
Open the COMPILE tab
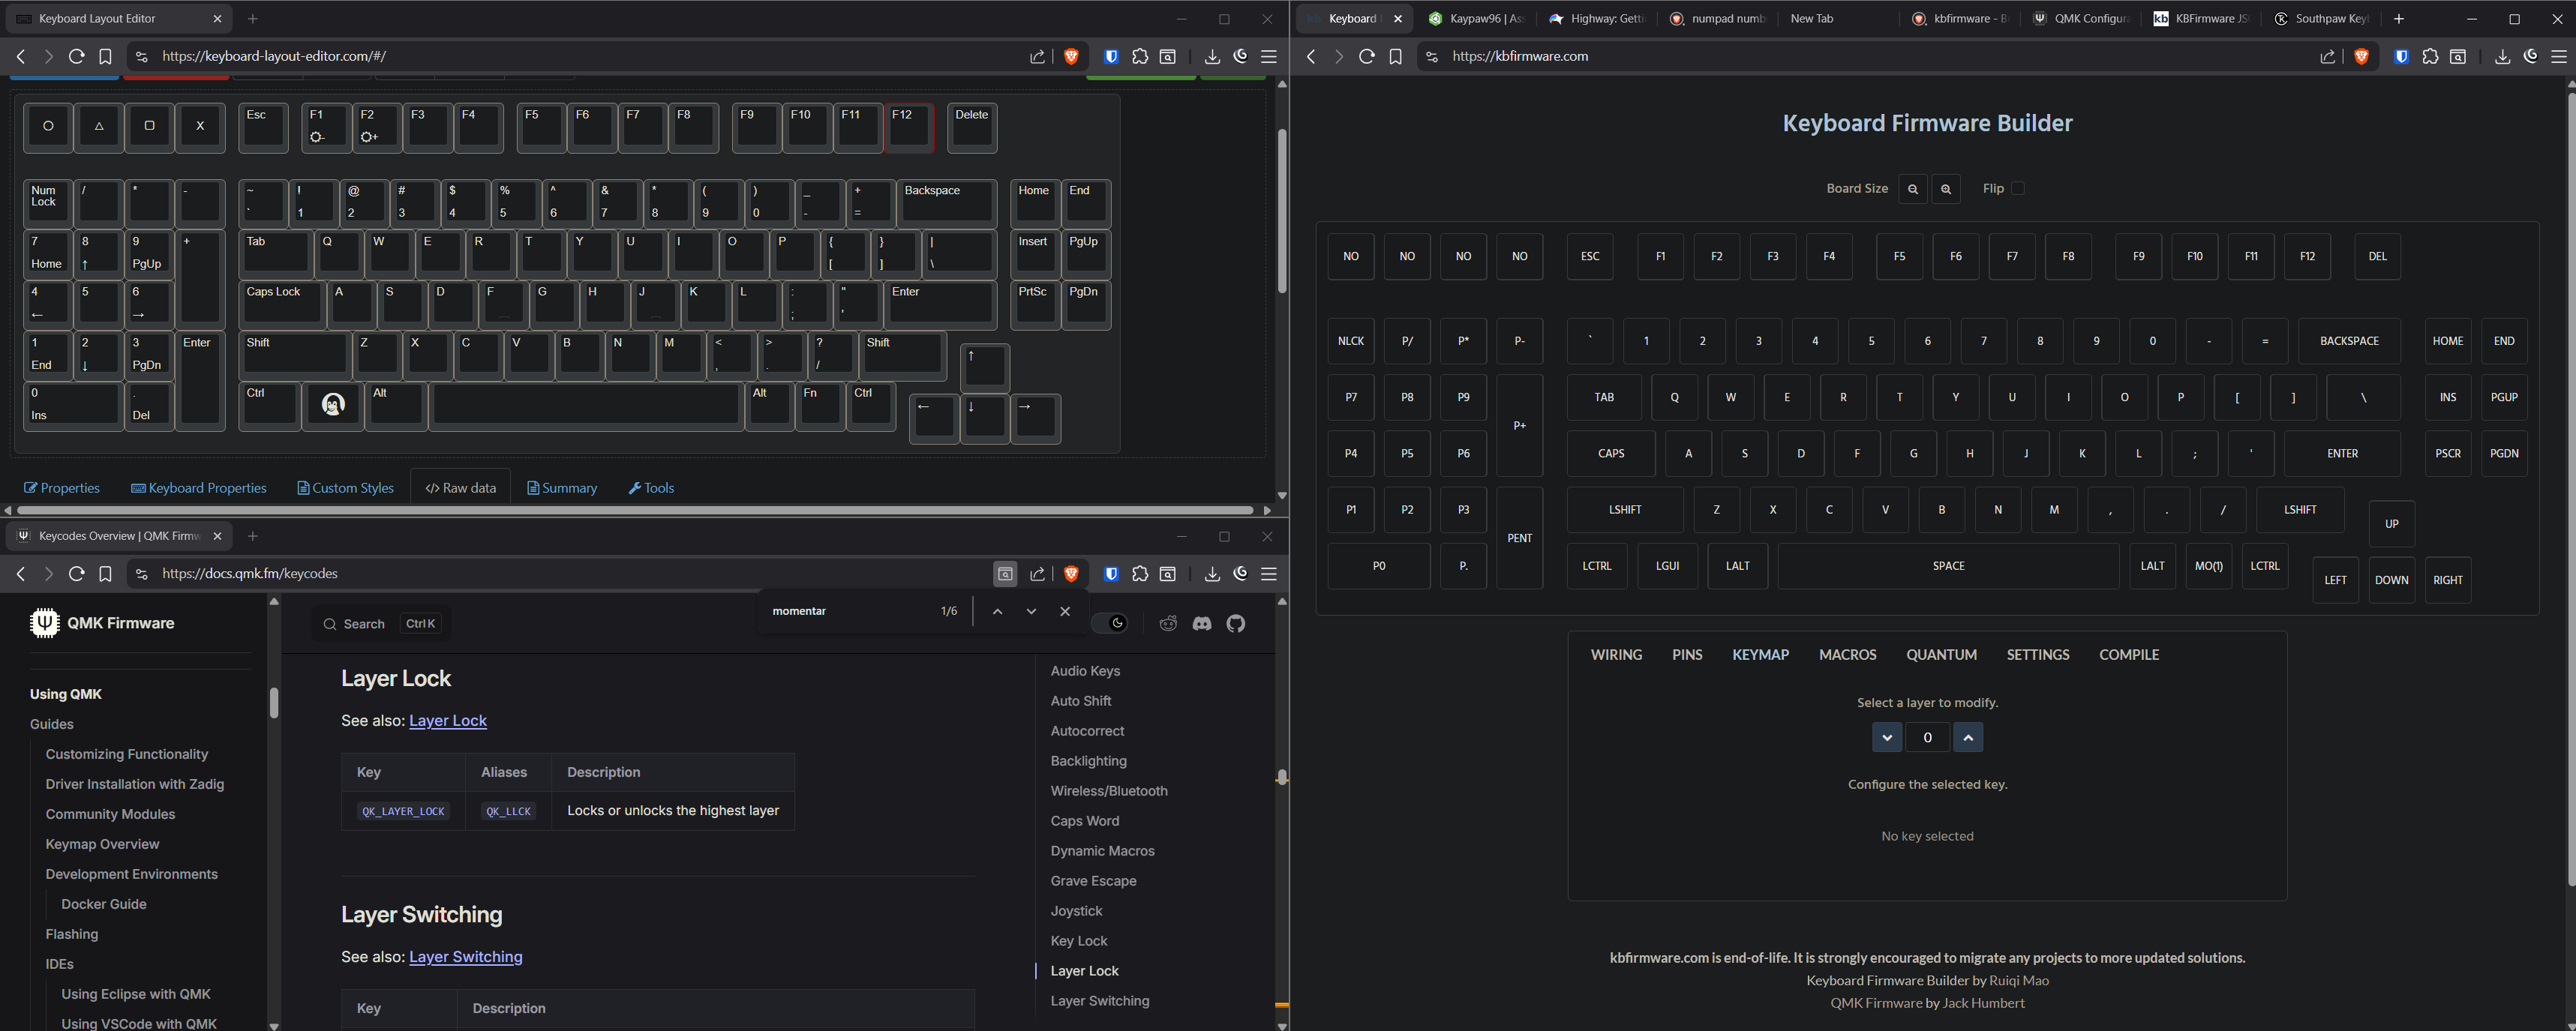[2129, 655]
